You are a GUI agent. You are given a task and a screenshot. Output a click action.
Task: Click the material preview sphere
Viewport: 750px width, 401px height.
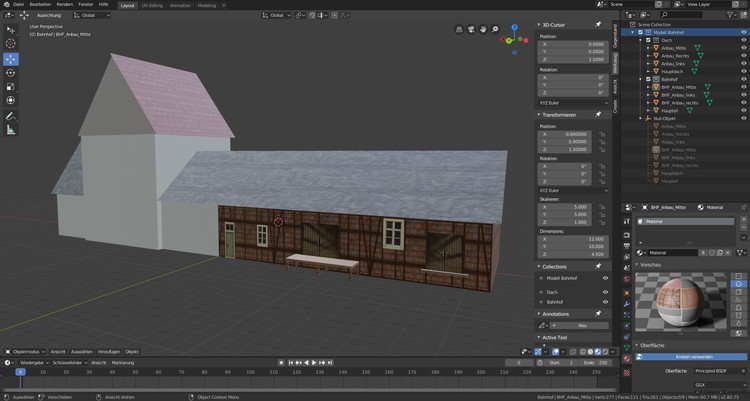tap(675, 303)
